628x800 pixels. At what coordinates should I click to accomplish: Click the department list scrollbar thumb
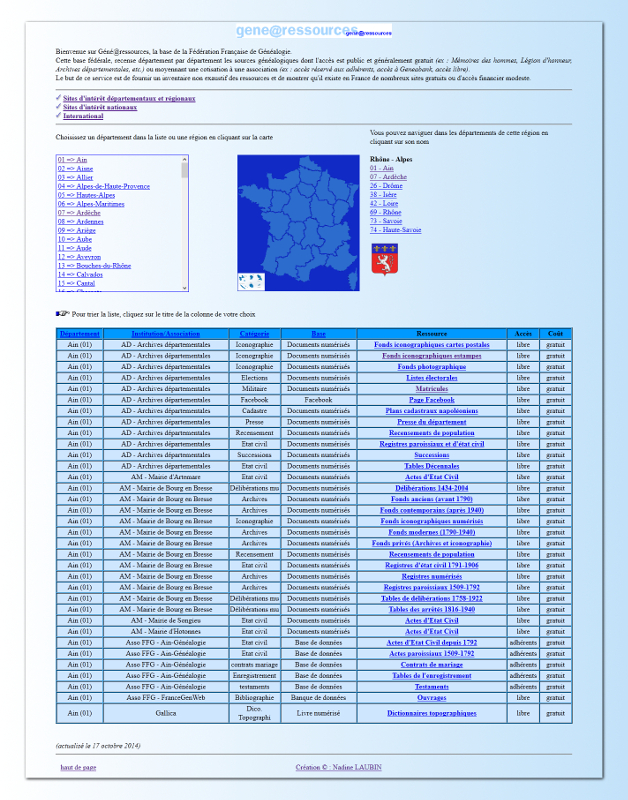point(185,170)
